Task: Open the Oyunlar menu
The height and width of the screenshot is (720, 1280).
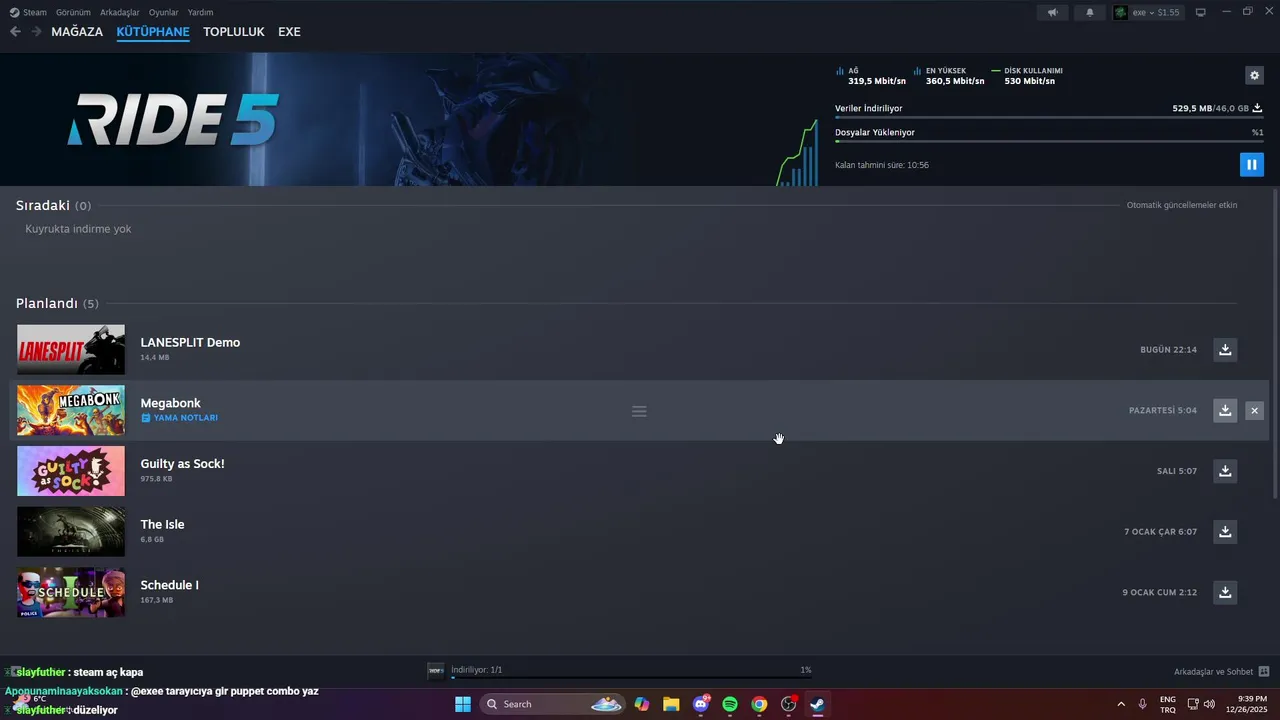Action: tap(163, 12)
